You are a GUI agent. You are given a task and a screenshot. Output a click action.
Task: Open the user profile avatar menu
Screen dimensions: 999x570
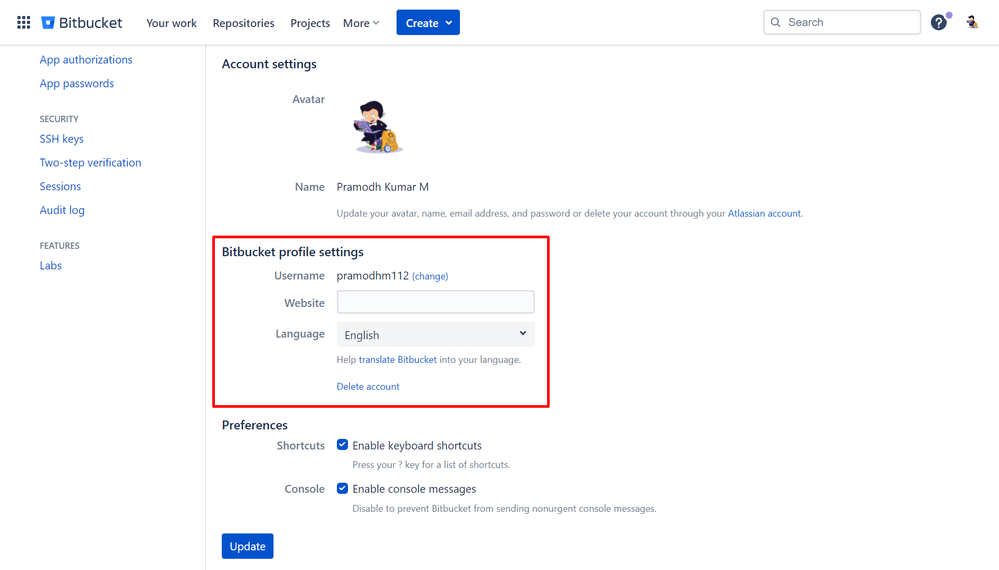point(972,22)
